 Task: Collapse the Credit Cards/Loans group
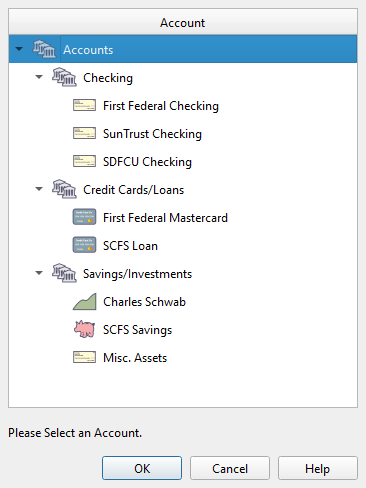point(39,189)
